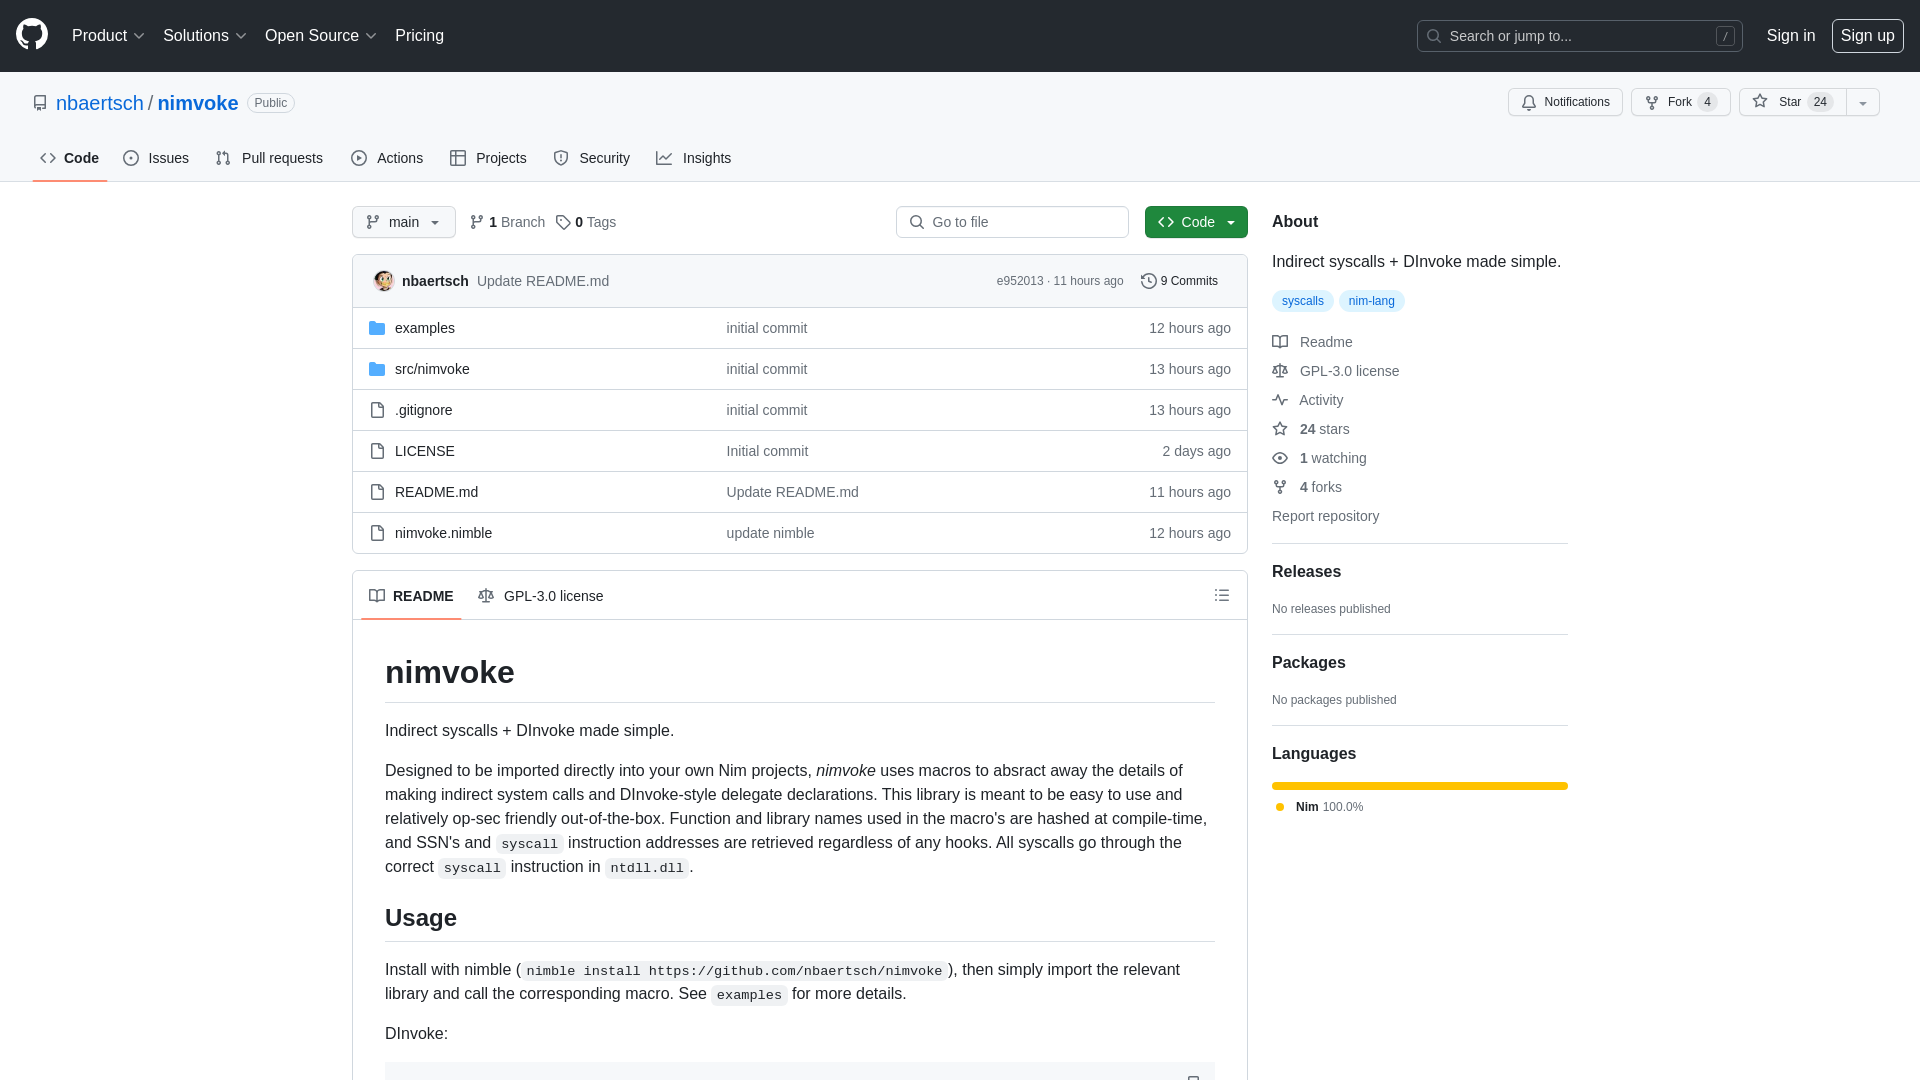Open the Packages heading link
This screenshot has height=1080, width=1920.
coord(1308,663)
